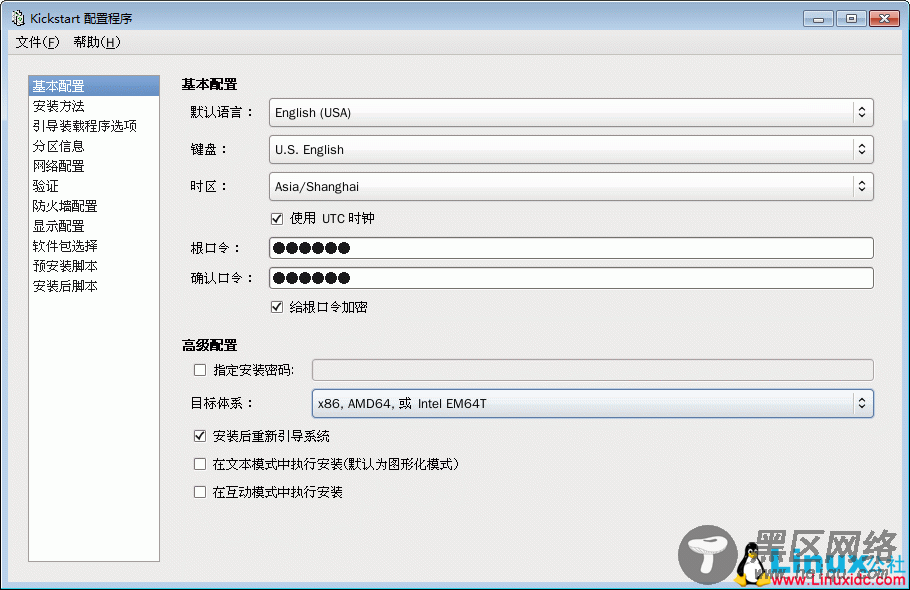Select 安装后脚本 in the sidebar
Screen dimensions: 910x590
pos(94,286)
